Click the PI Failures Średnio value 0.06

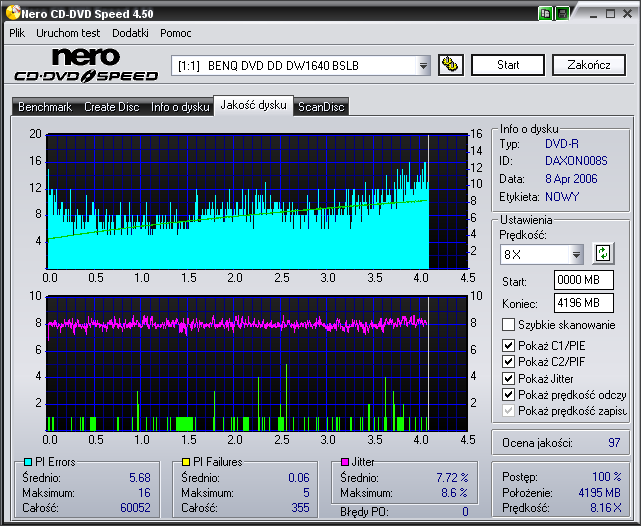pyautogui.click(x=299, y=477)
